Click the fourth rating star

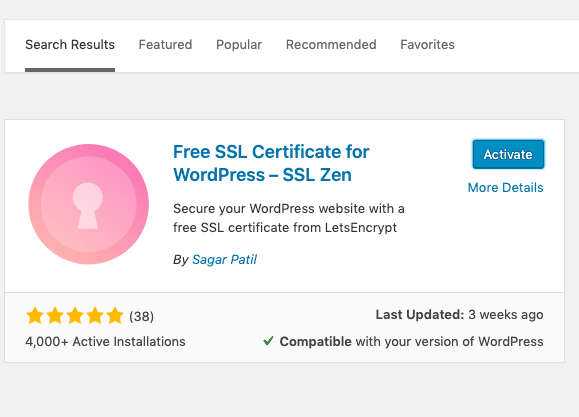point(95,316)
